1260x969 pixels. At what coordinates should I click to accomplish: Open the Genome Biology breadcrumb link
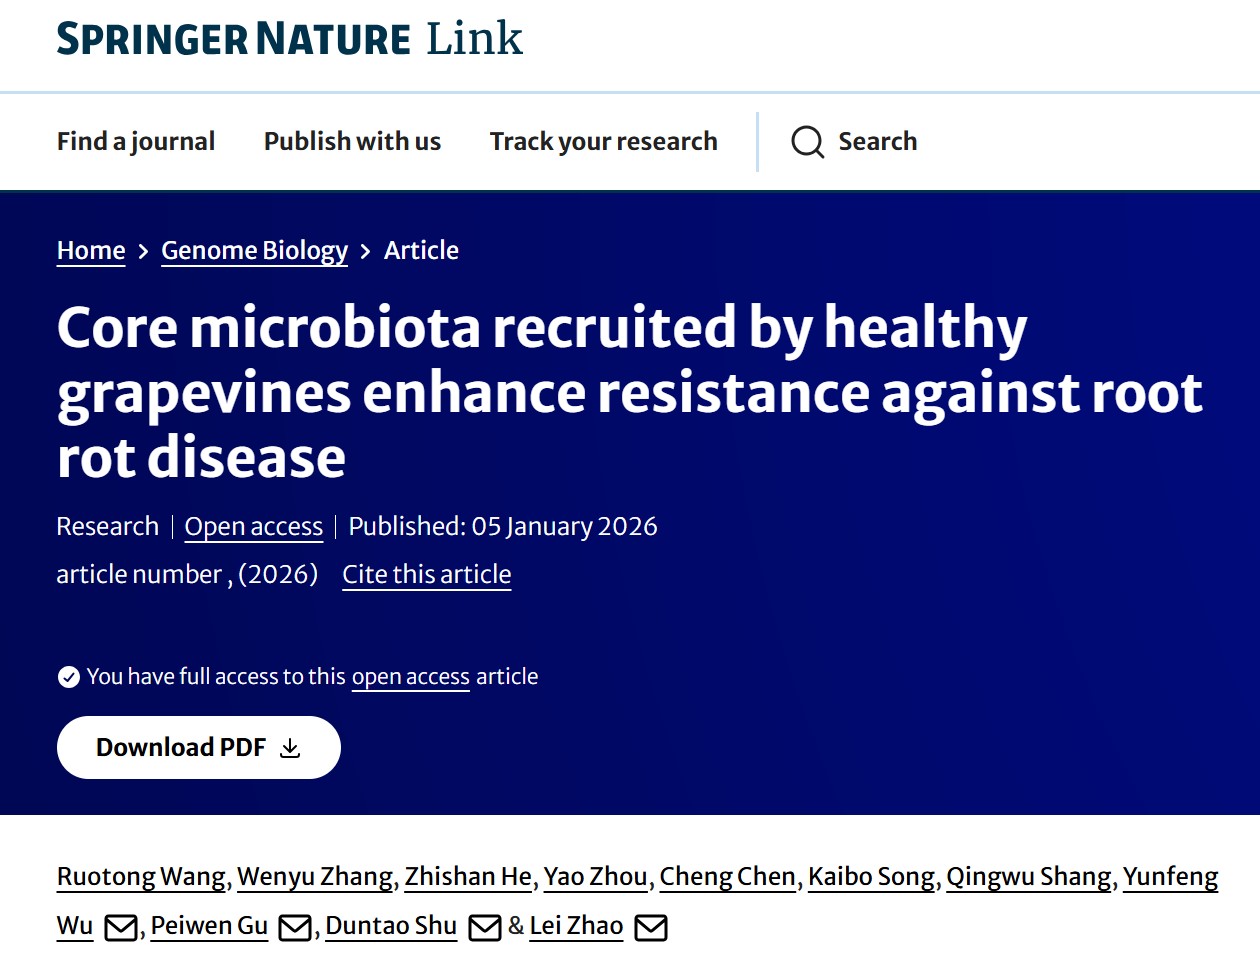tap(254, 251)
